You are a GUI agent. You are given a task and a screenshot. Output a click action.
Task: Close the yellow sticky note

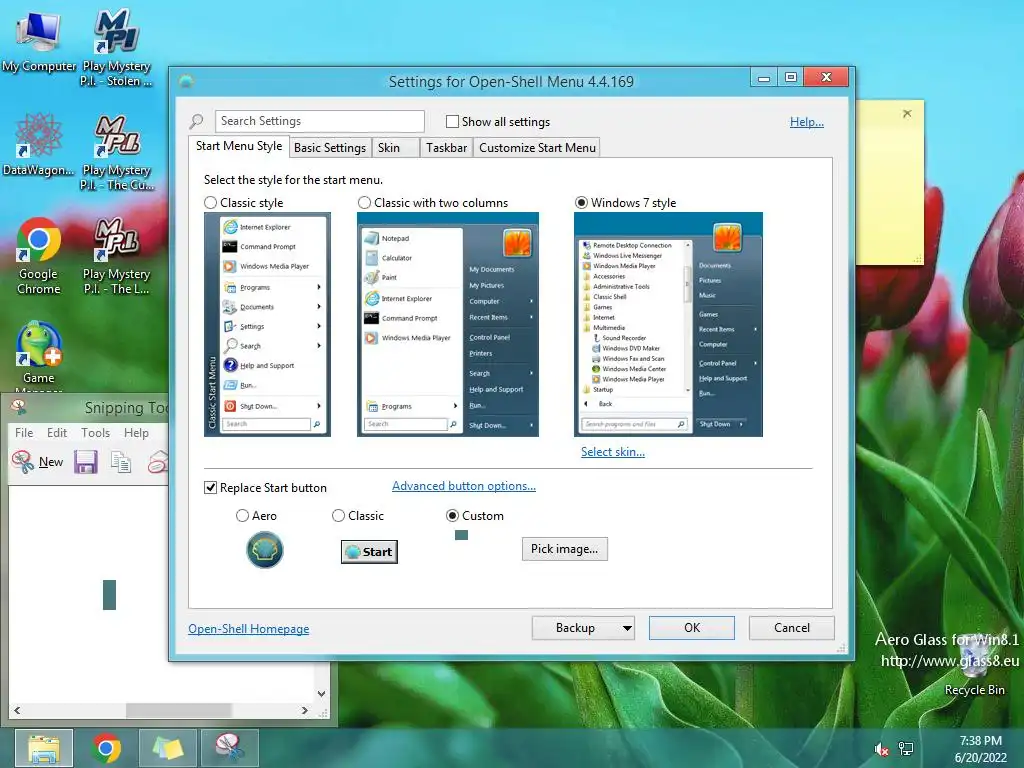(907, 114)
